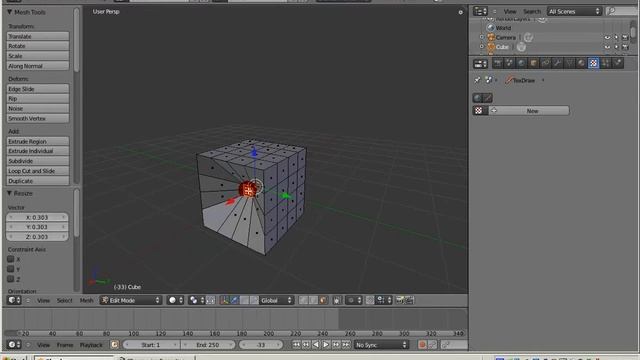Open the Object Data mesh tab
The height and width of the screenshot is (360, 640).
[569, 63]
